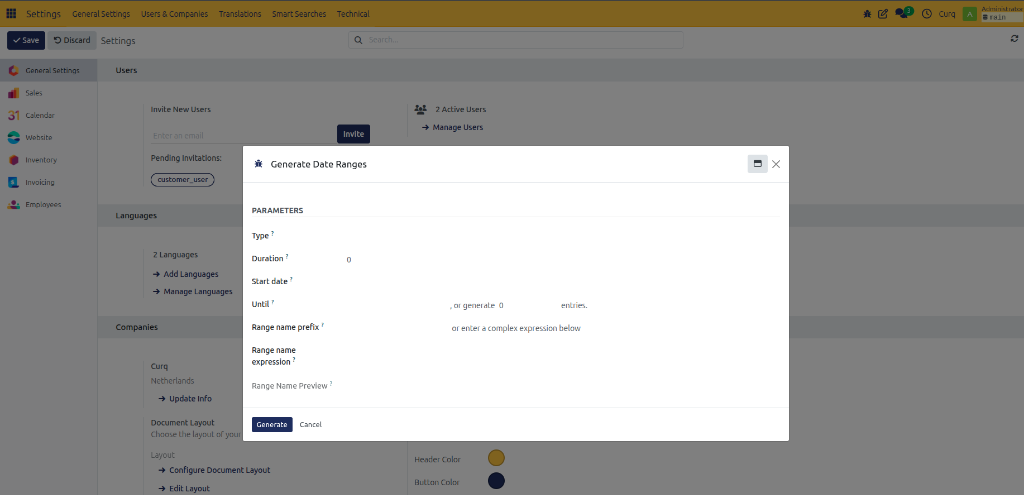Click the Range name prefix label

tap(285, 327)
